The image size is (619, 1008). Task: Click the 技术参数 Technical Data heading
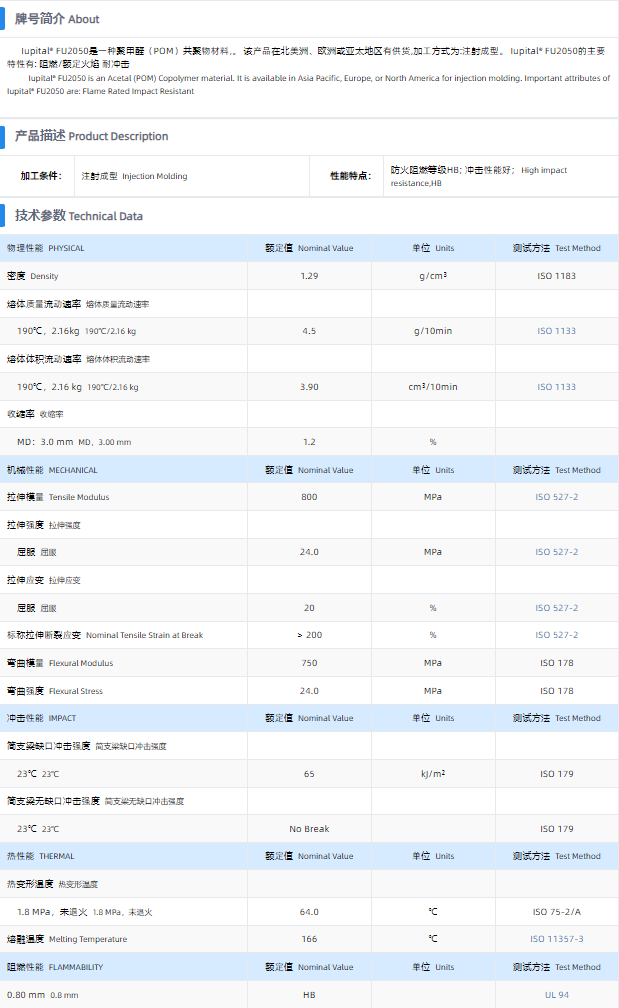[x=78, y=215]
